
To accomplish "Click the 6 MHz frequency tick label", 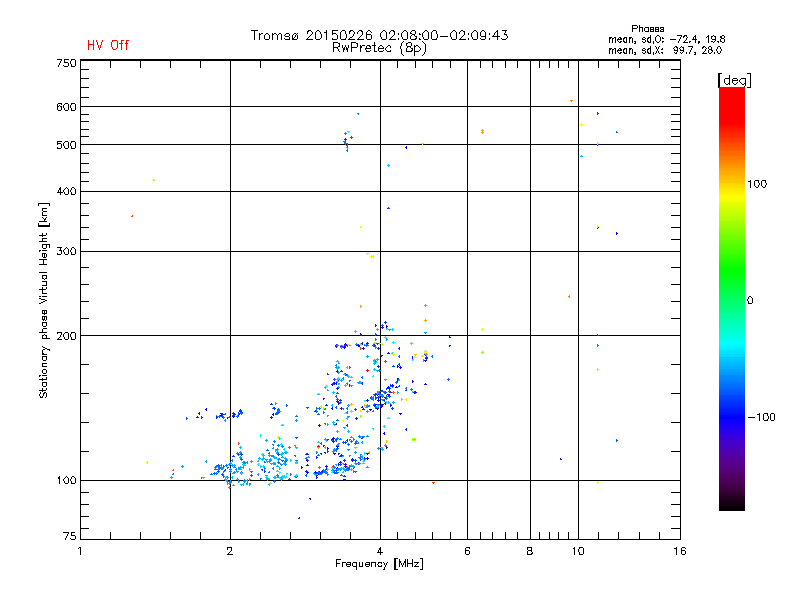I will tap(467, 551).
